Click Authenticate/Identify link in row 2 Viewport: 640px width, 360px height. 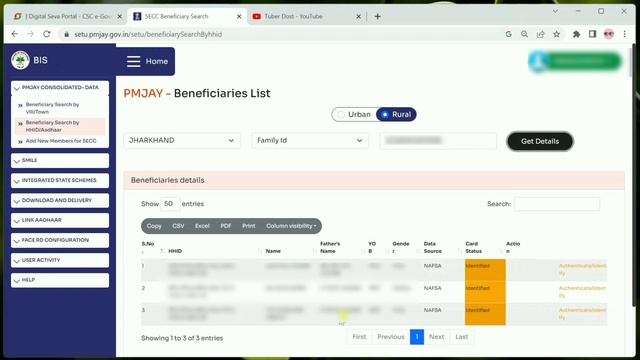[x=582, y=291]
